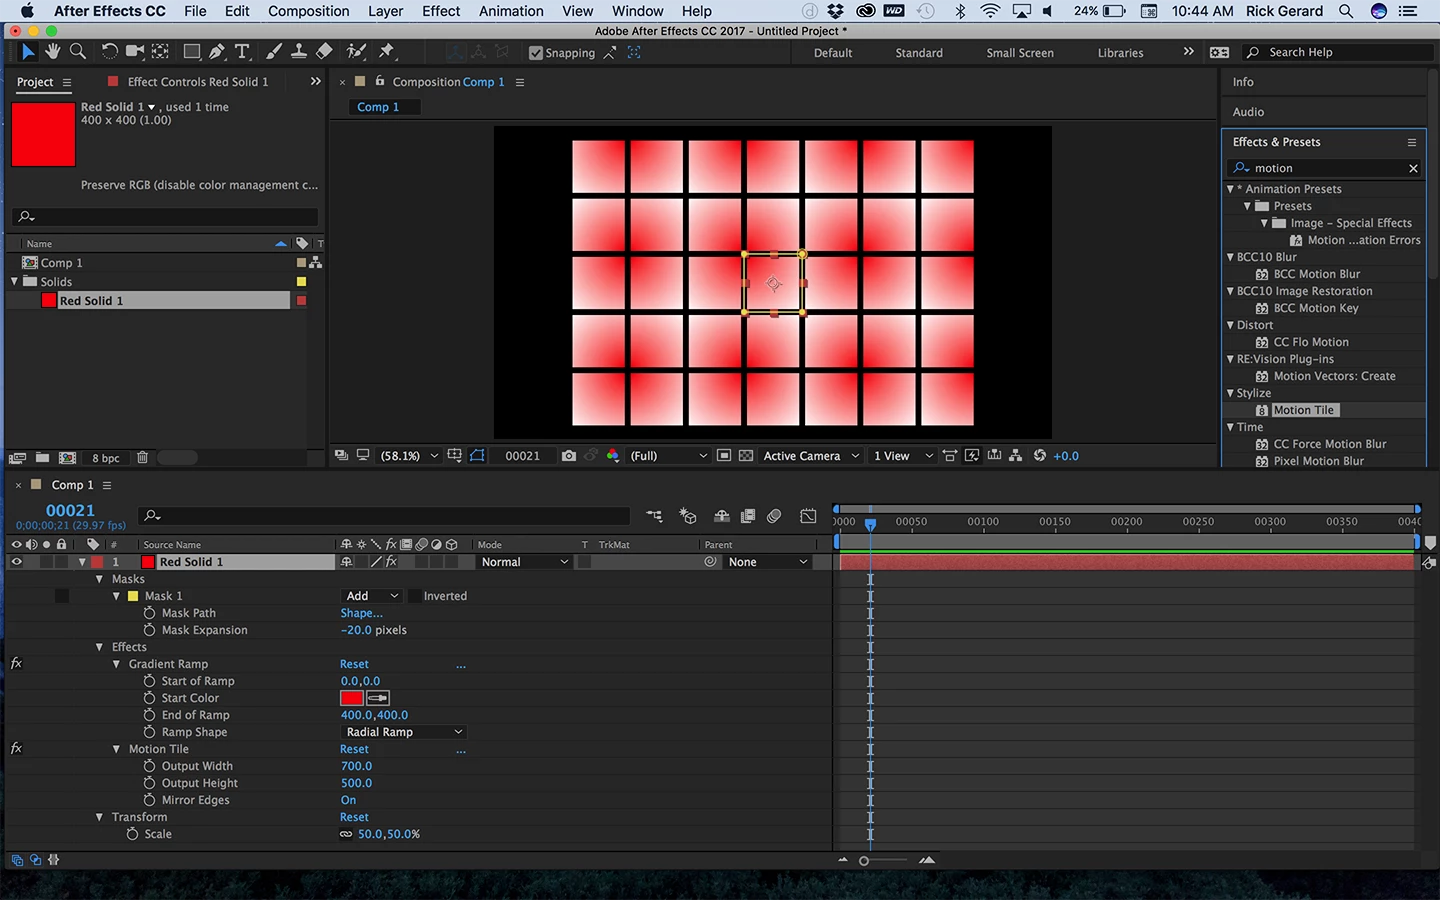This screenshot has height=900, width=1440.
Task: Click the Graph Editor button in timeline
Action: click(x=808, y=516)
